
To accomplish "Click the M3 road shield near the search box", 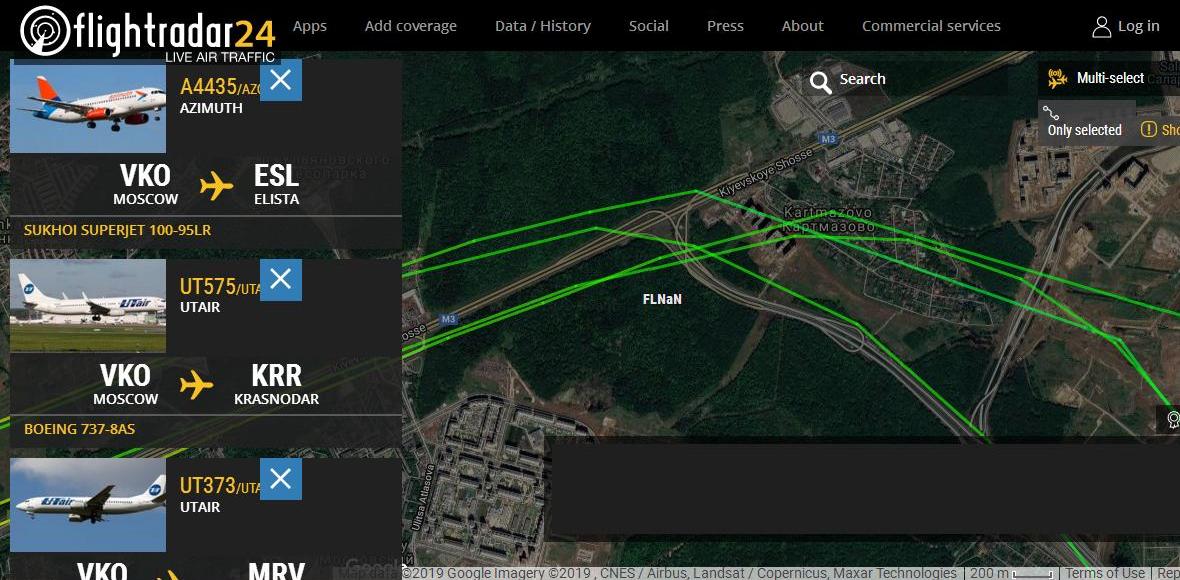I will tap(829, 138).
